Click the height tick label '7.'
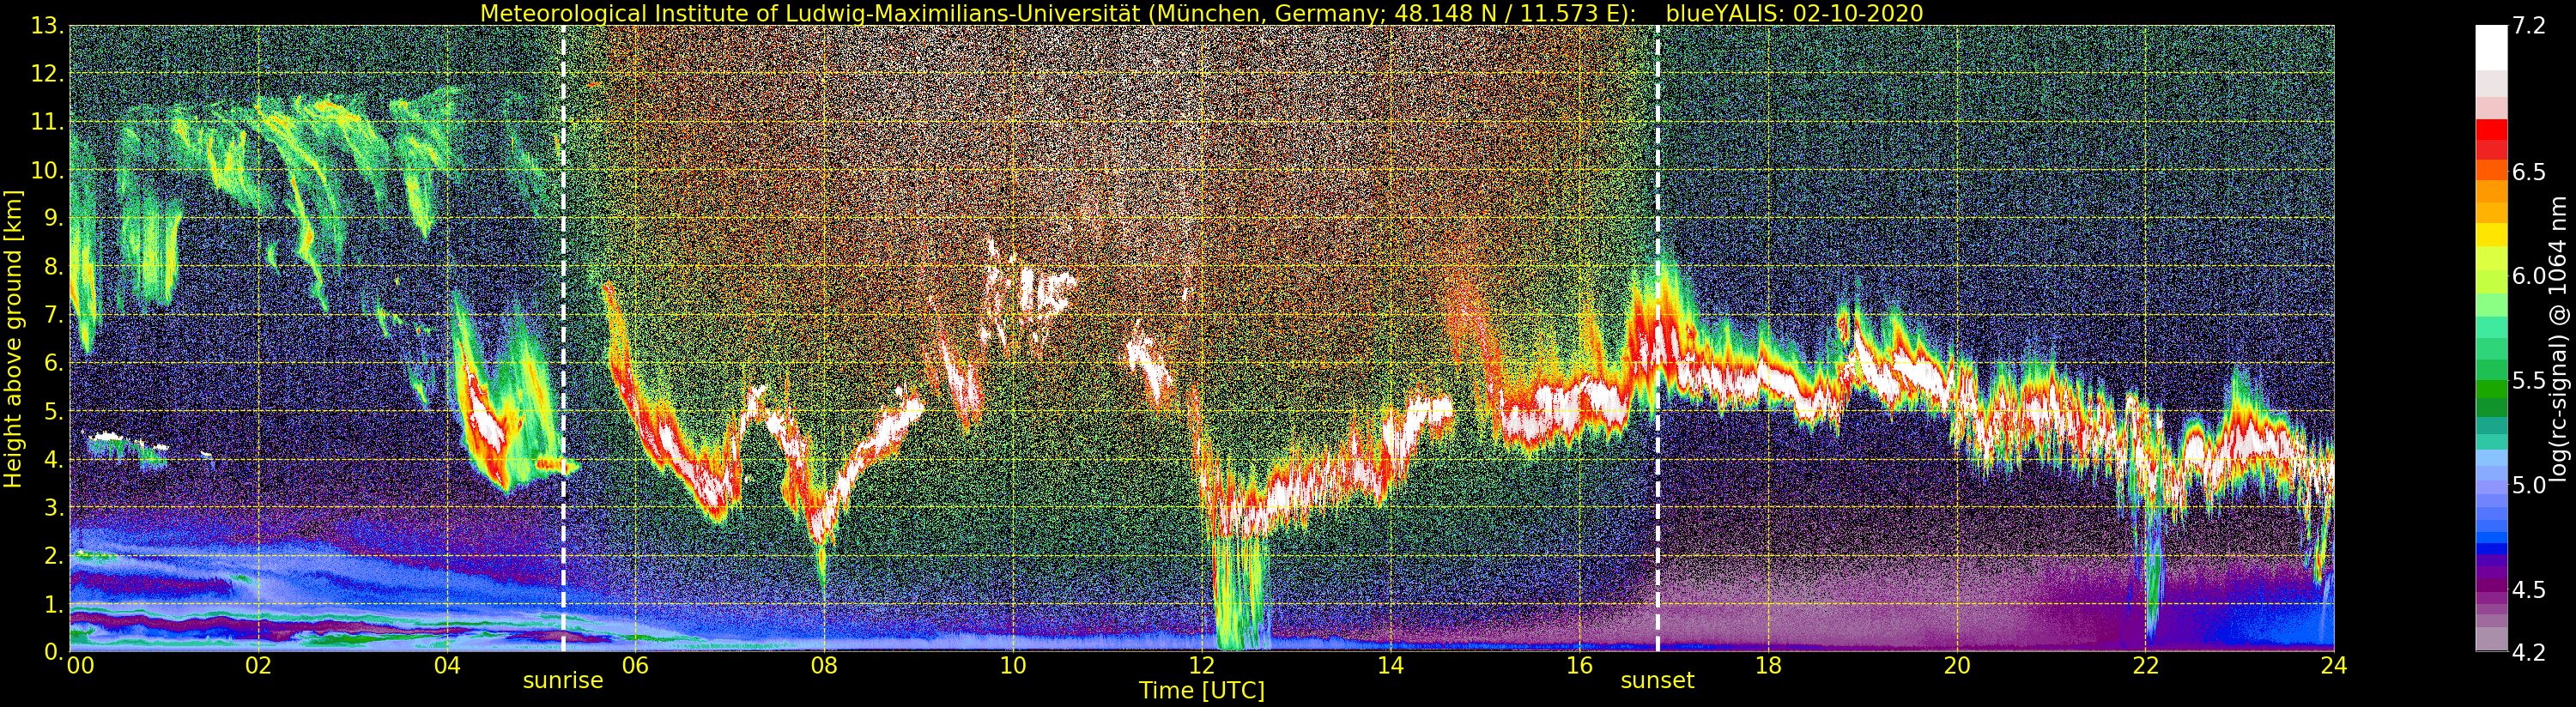Screen dimensions: 2576x707 pyautogui.click(x=53, y=315)
